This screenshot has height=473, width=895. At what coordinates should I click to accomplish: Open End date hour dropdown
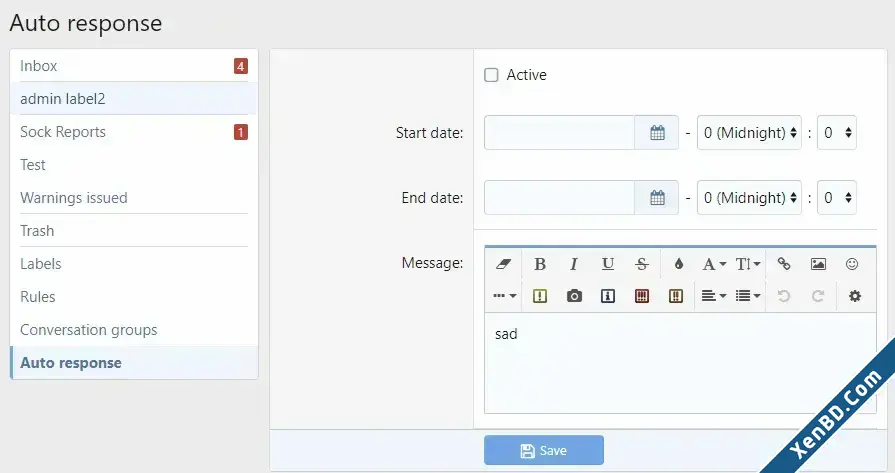tap(749, 198)
